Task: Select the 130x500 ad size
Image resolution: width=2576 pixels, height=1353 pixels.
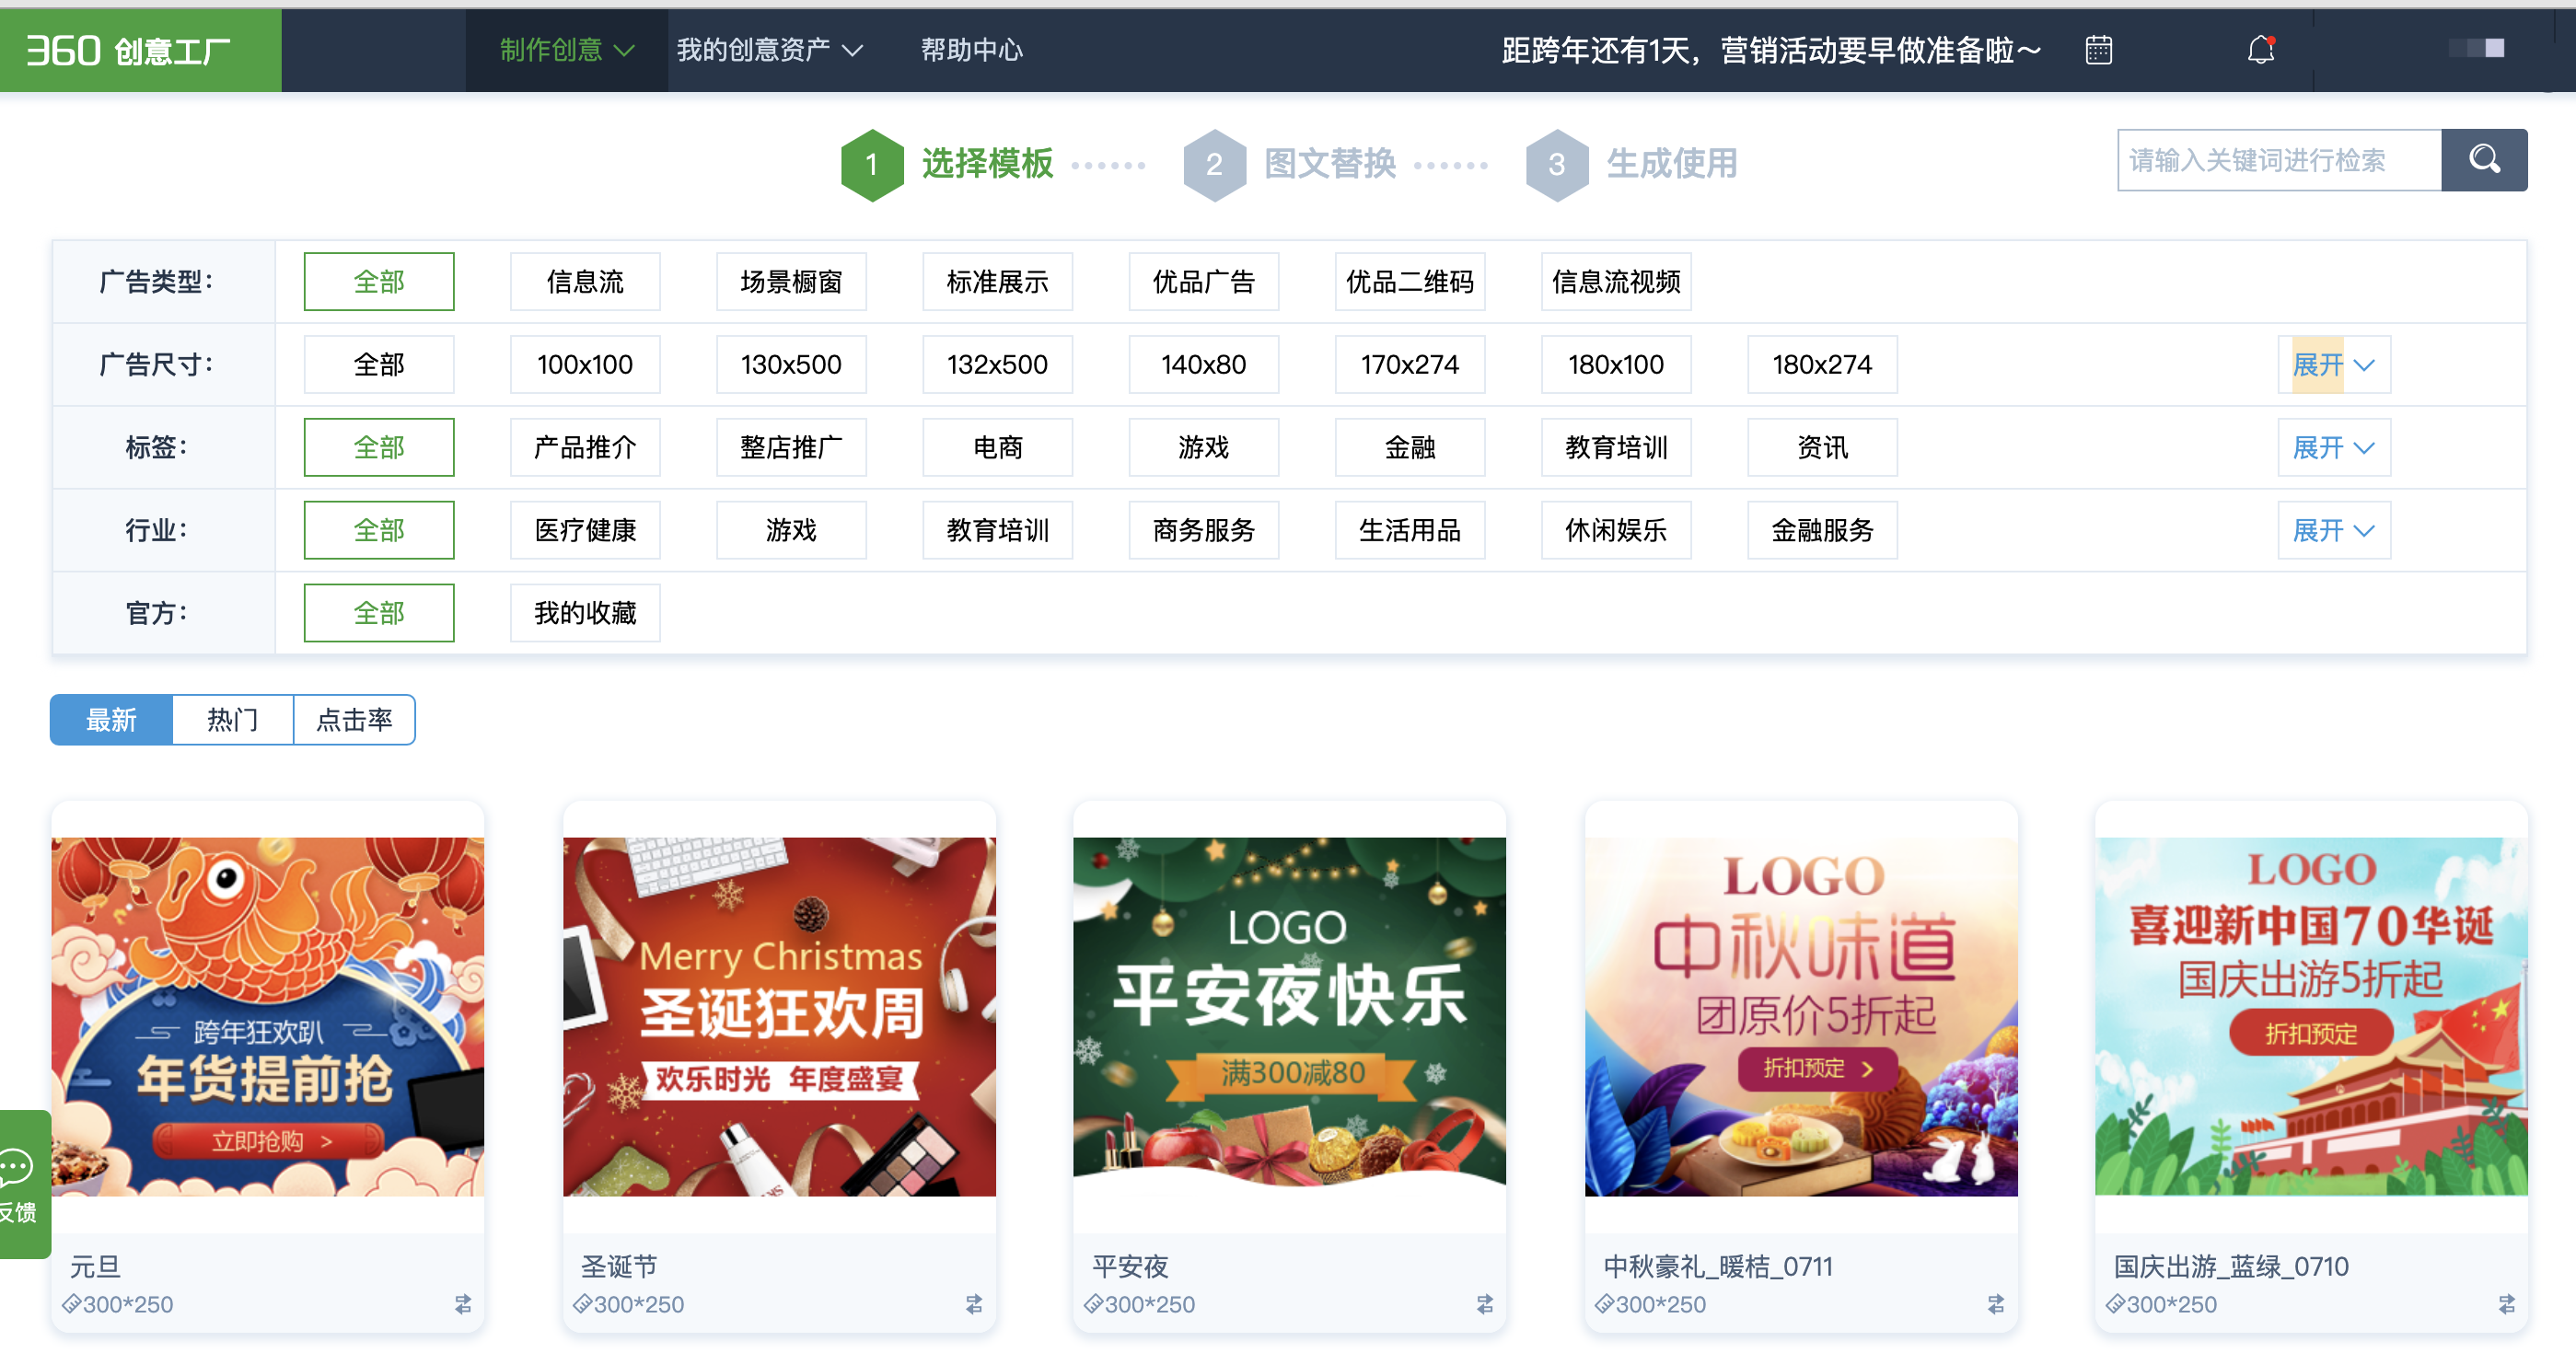Action: (791, 365)
